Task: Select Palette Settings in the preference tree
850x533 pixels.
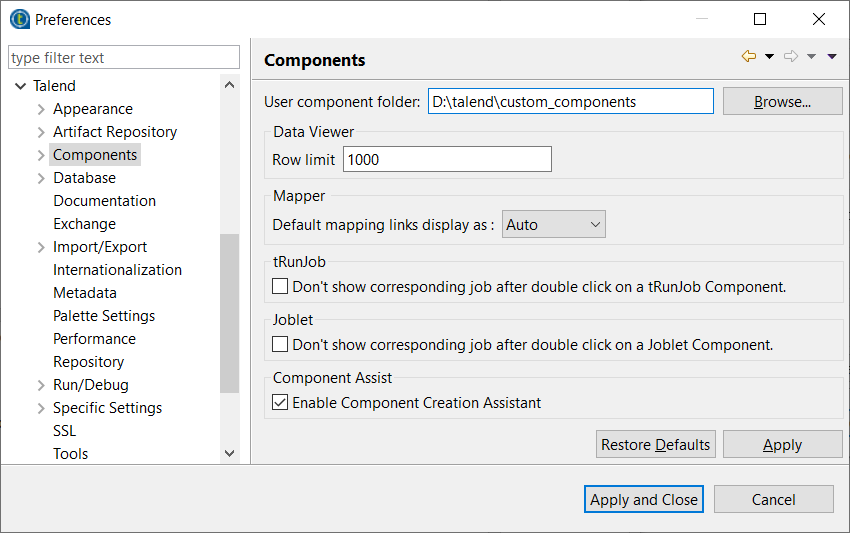Action: pyautogui.click(x=104, y=316)
